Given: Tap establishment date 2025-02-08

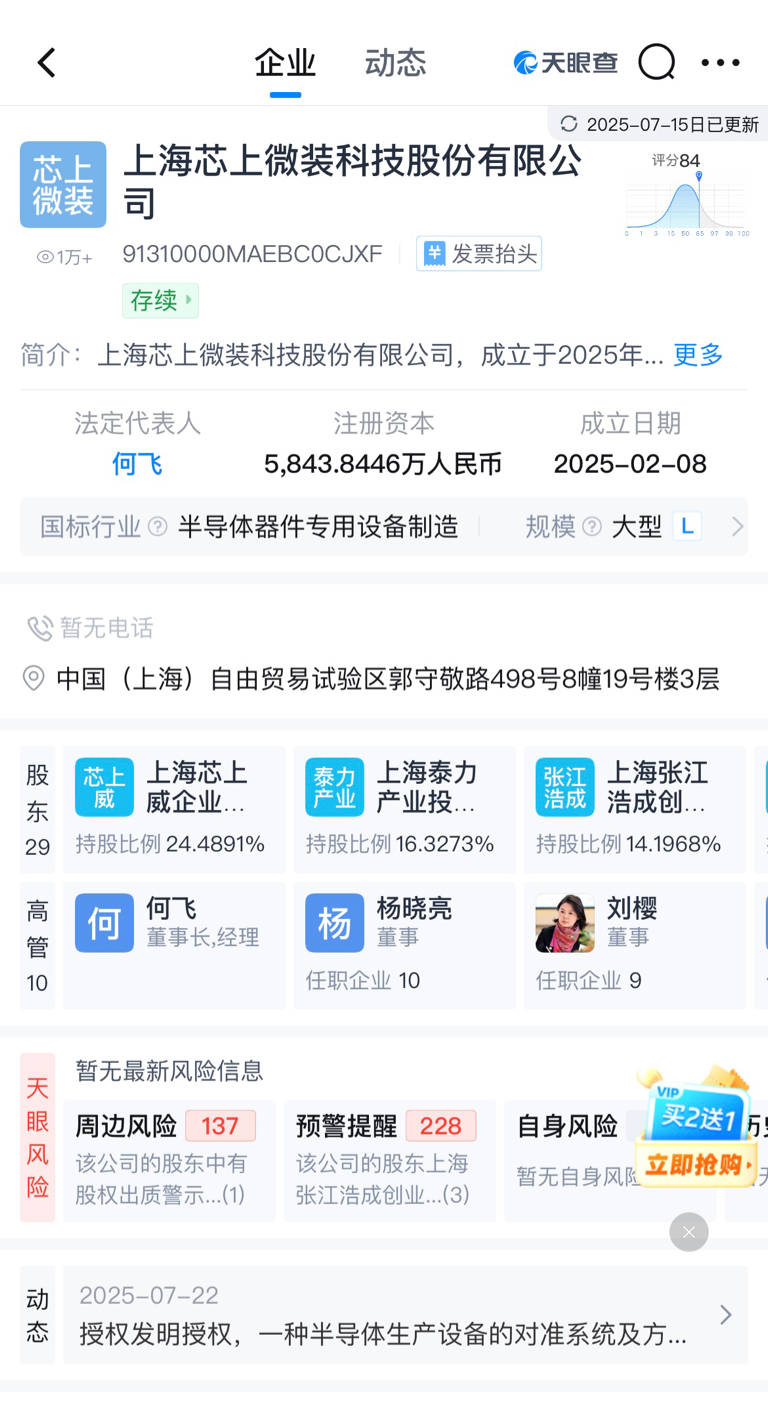Looking at the screenshot, I should [x=630, y=464].
